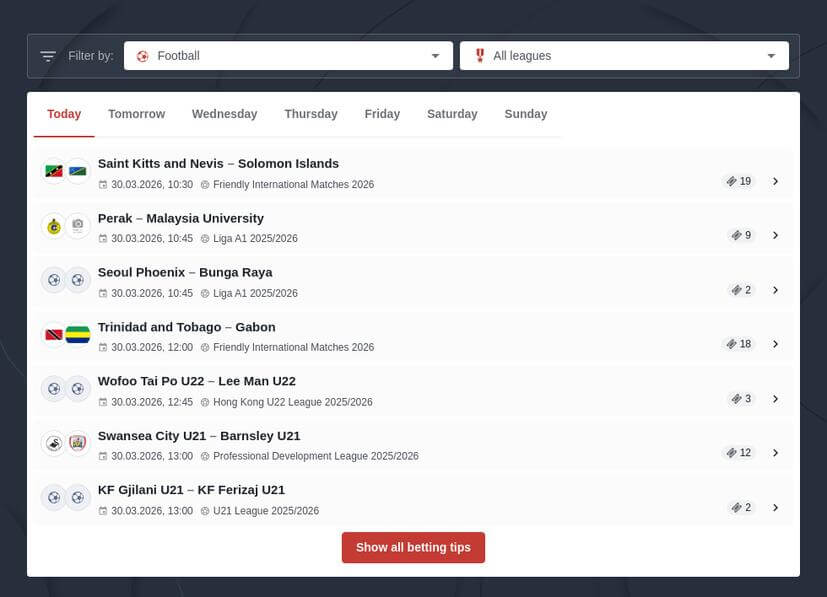Switch to the Tomorrow tab
The height and width of the screenshot is (597, 827).
coord(136,114)
